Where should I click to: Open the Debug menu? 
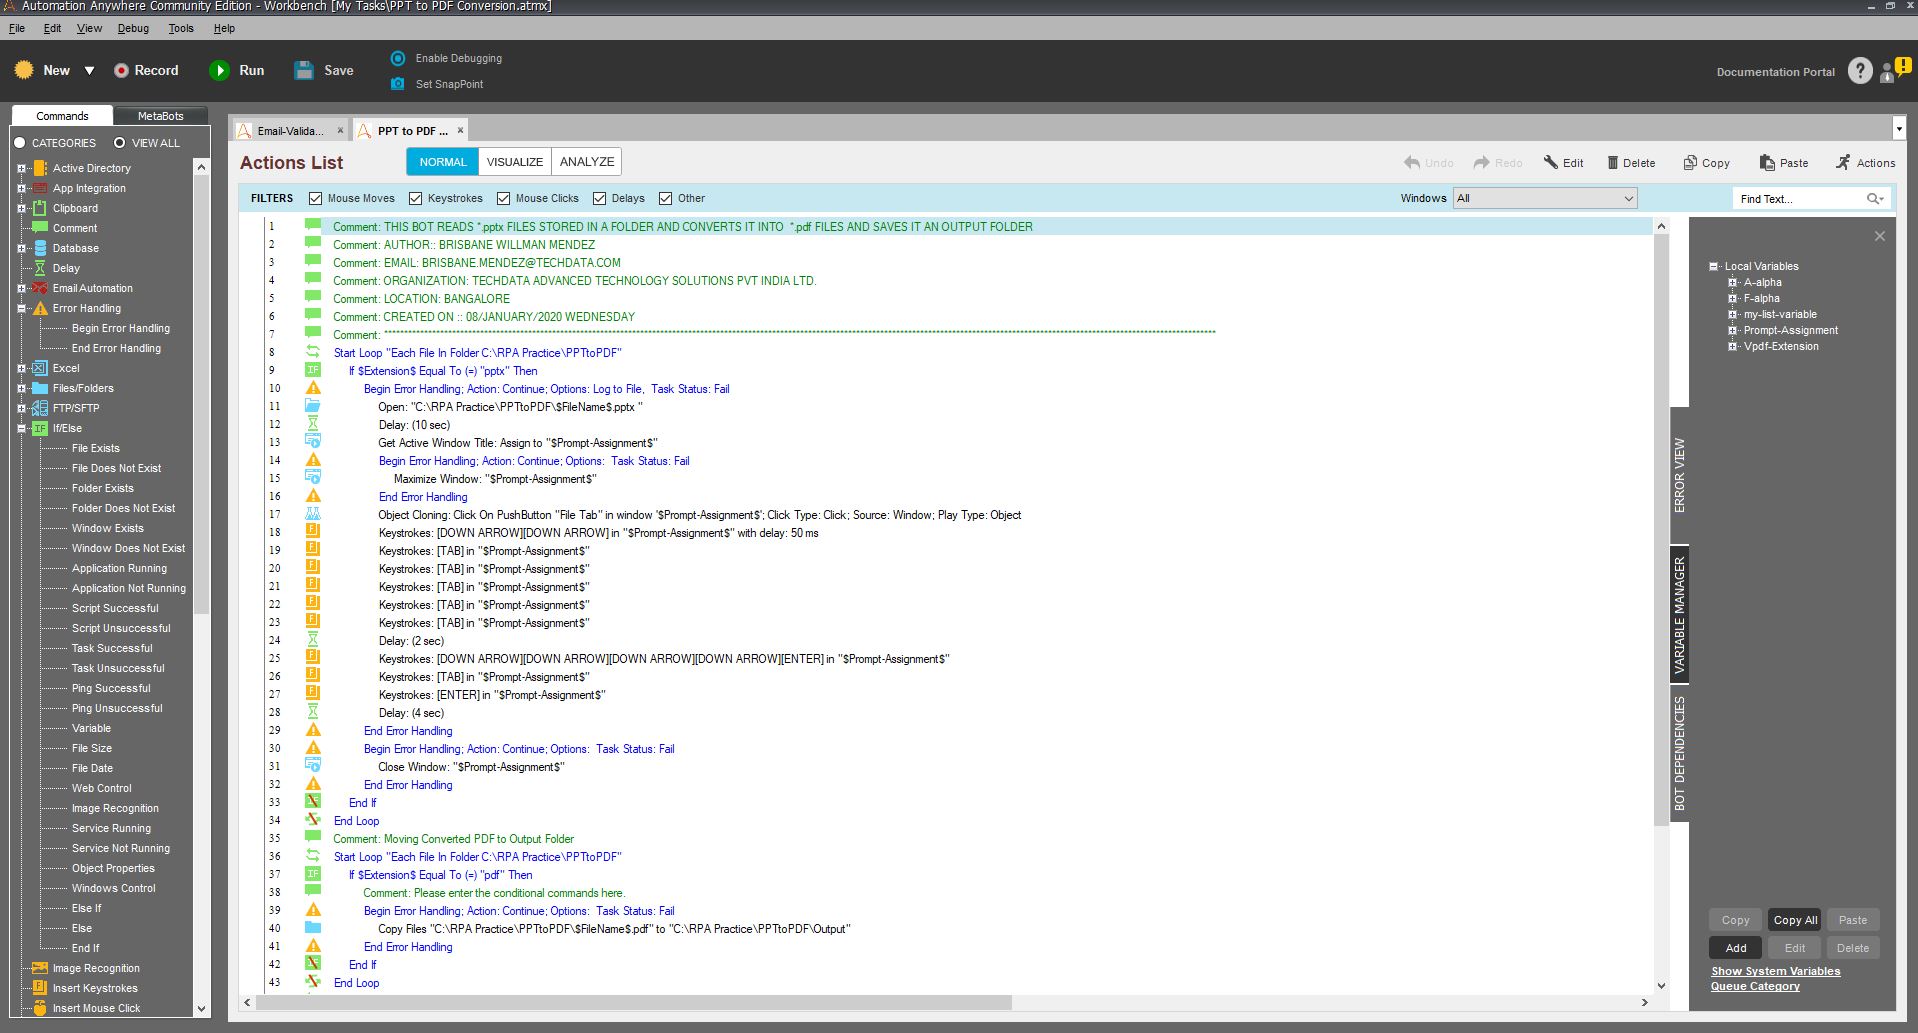(x=133, y=28)
